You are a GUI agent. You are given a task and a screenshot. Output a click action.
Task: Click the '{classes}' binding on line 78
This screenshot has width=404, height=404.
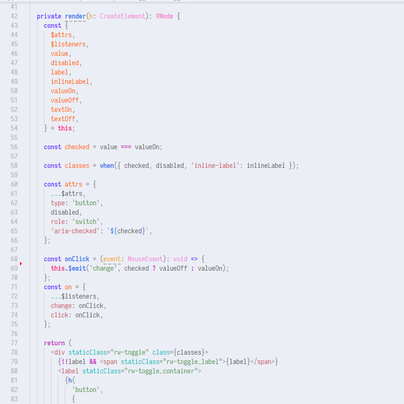pos(189,352)
